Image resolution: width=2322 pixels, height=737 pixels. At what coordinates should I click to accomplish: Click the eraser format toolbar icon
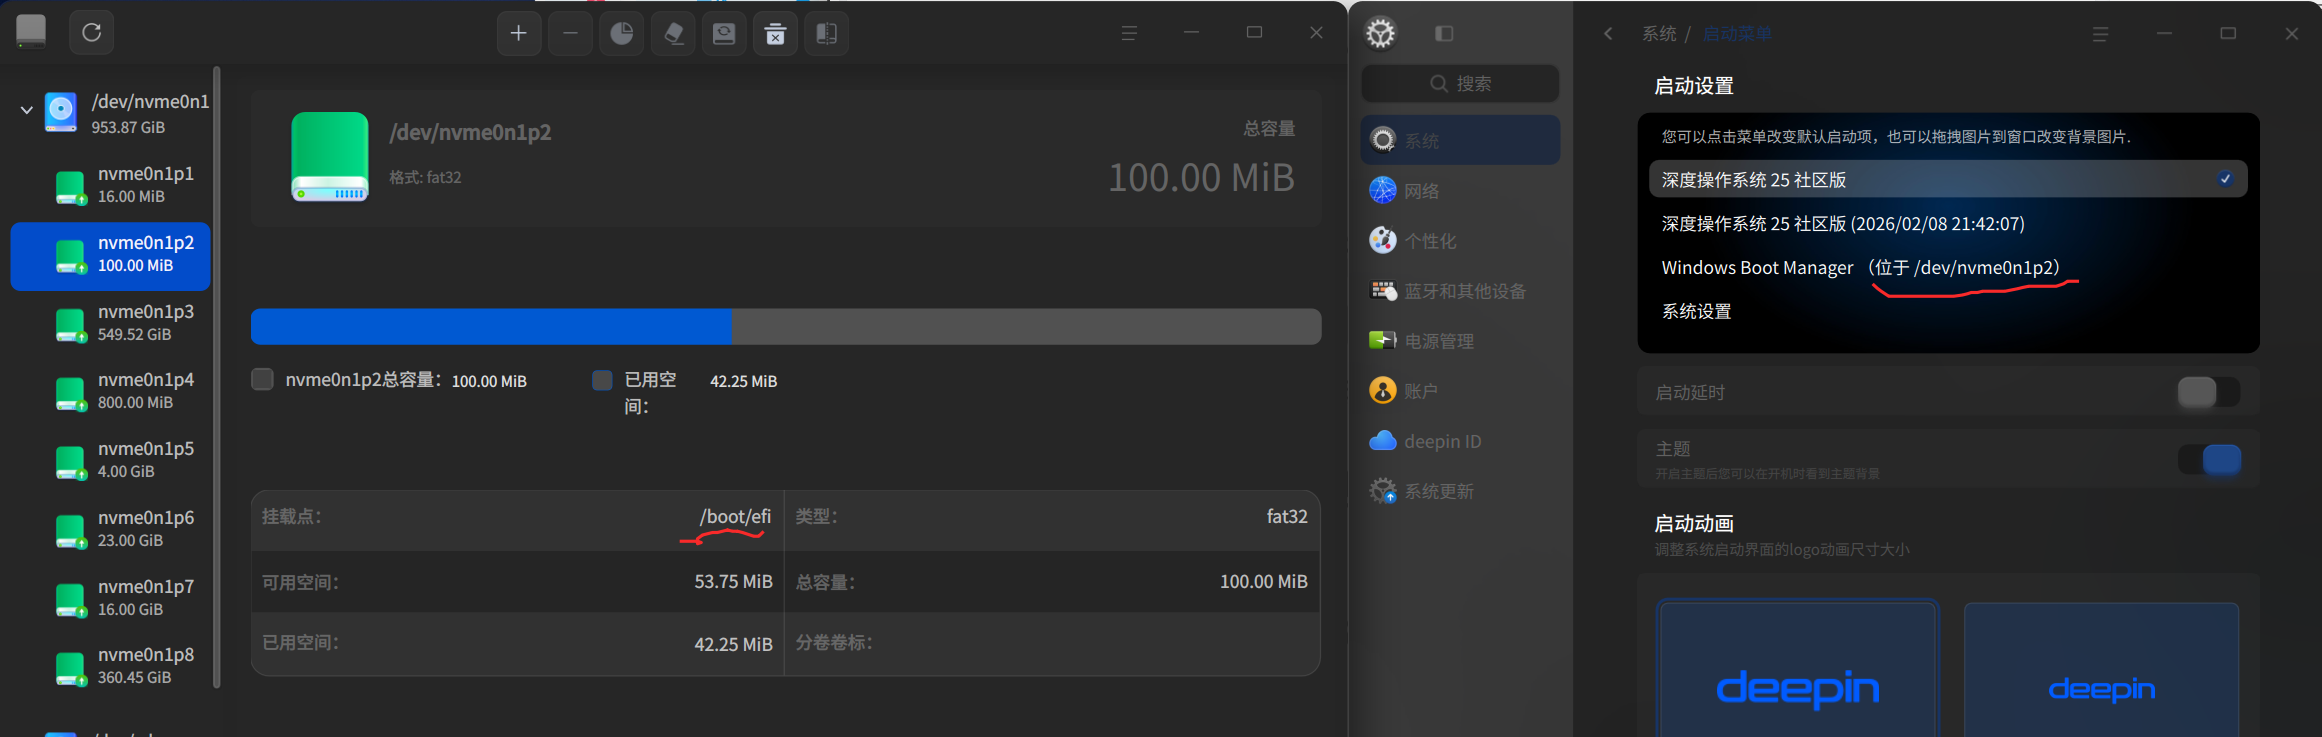pos(673,34)
